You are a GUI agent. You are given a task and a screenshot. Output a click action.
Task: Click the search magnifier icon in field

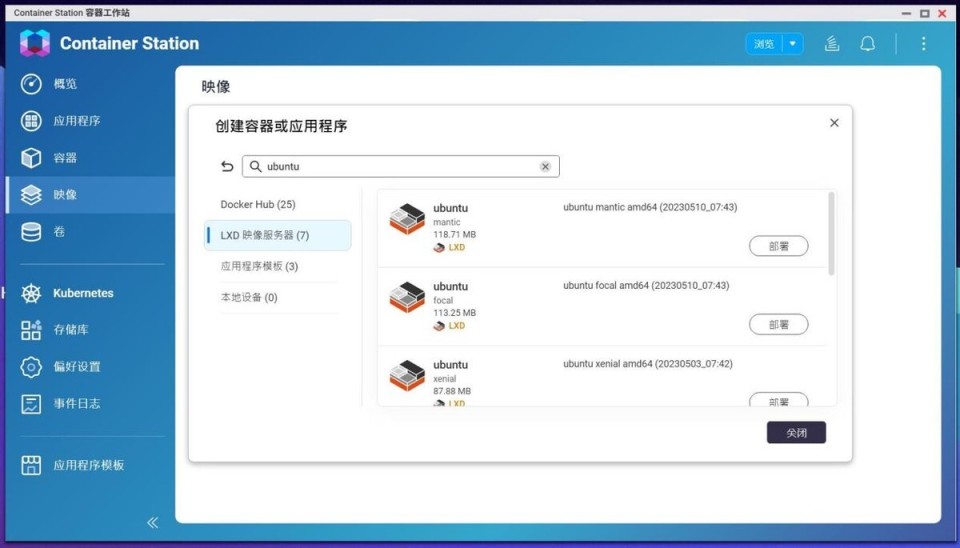[256, 167]
